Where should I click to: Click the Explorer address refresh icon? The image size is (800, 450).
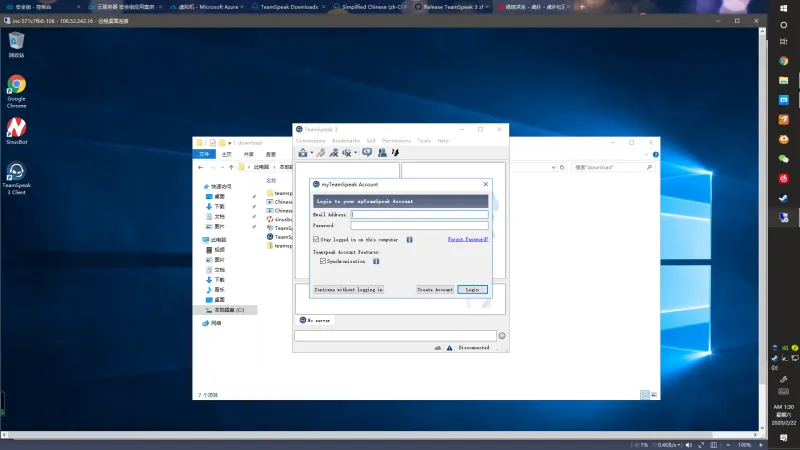coord(562,167)
